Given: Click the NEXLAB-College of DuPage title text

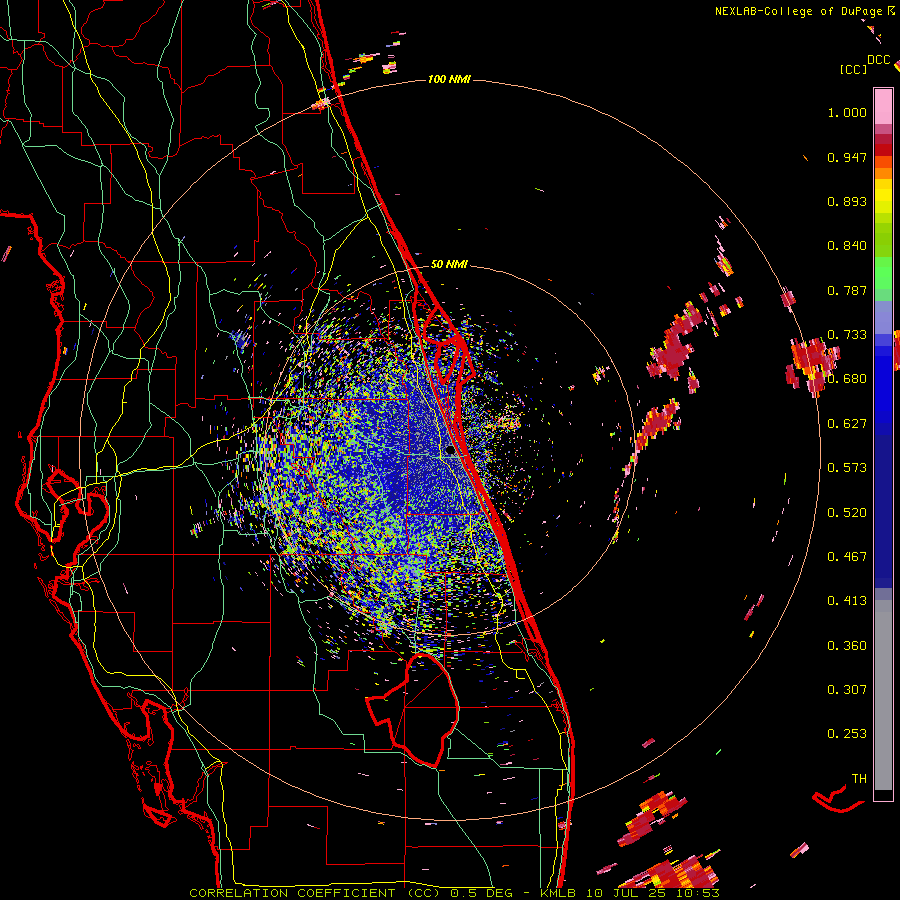Looking at the screenshot, I should point(800,11).
